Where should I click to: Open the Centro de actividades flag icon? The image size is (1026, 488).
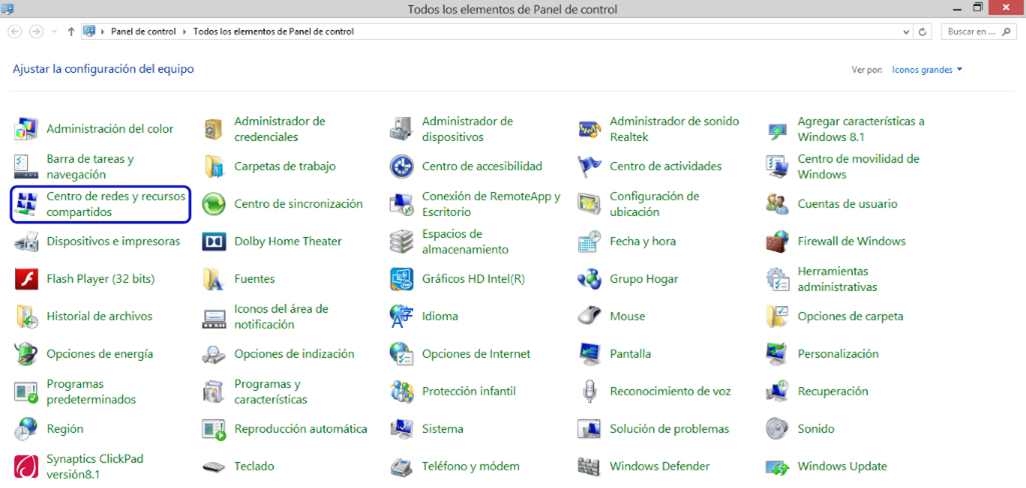(589, 167)
